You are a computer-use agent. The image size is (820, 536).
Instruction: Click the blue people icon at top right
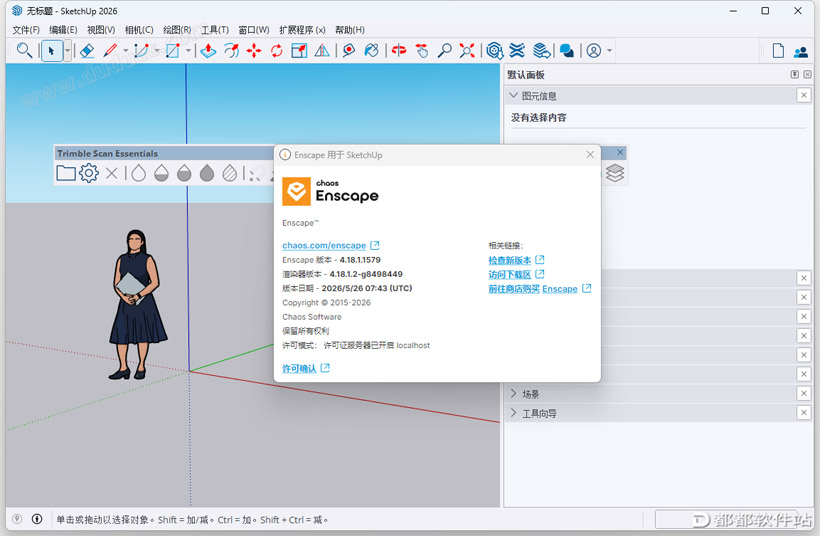pos(801,52)
